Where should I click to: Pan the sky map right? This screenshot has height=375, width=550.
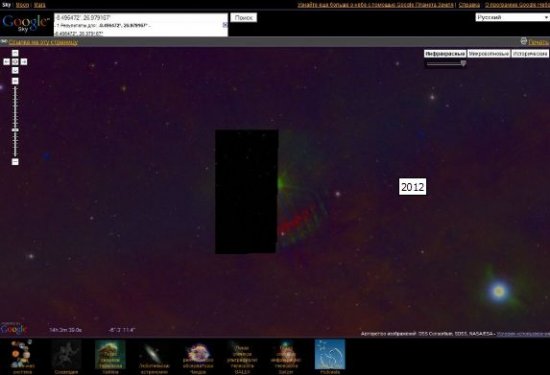pyautogui.click(x=24, y=62)
